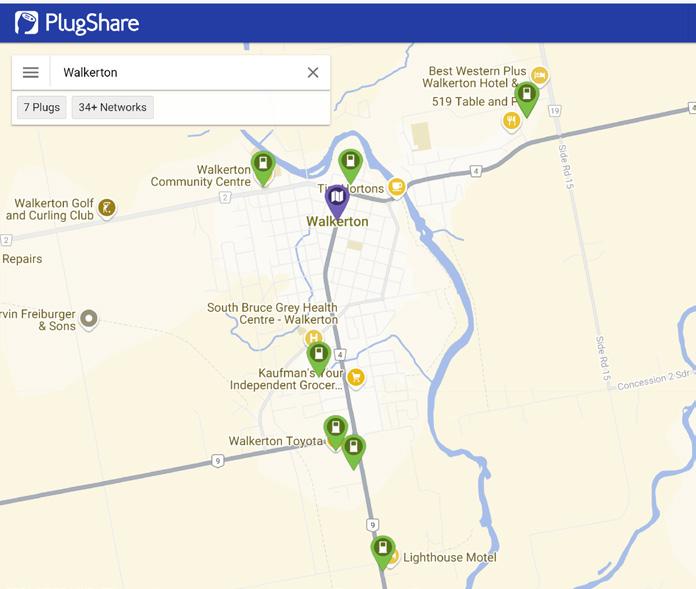The width and height of the screenshot is (696, 589).
Task: Click the PlugShare logo
Action: tap(77, 23)
